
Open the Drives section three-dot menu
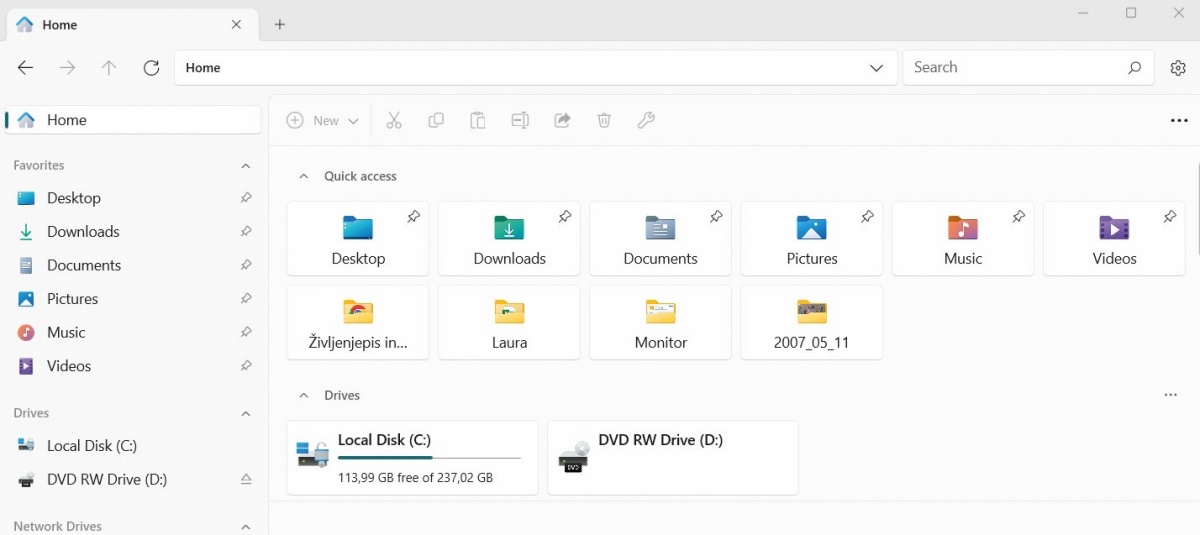[1171, 395]
